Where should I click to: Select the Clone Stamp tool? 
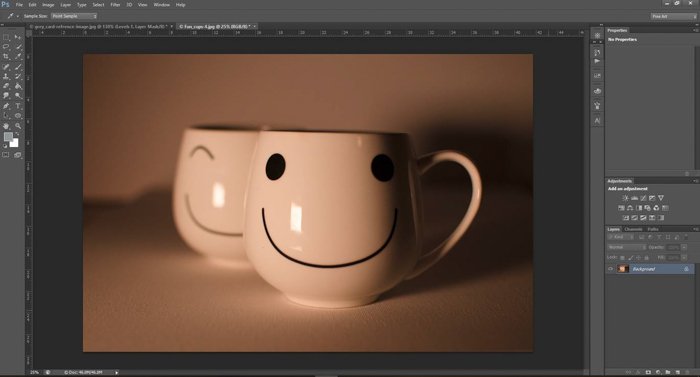[x=6, y=76]
